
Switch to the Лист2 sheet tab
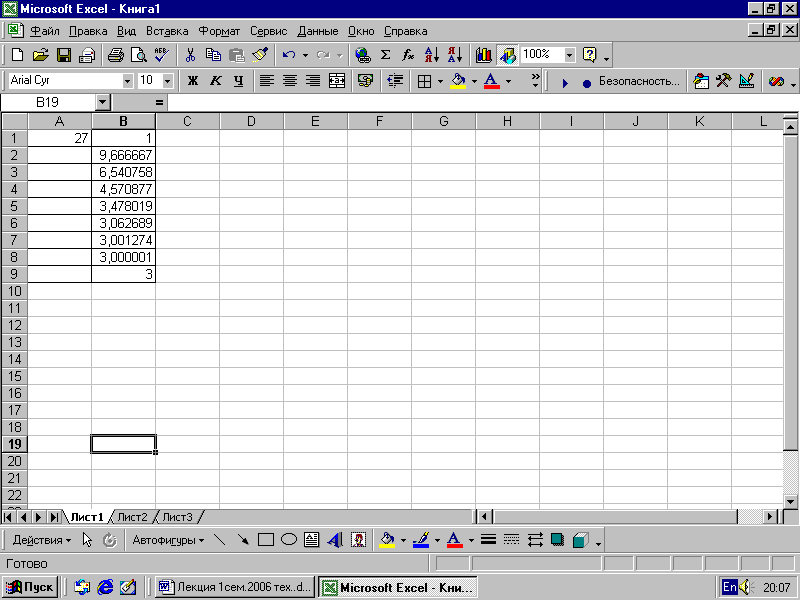pyautogui.click(x=132, y=517)
